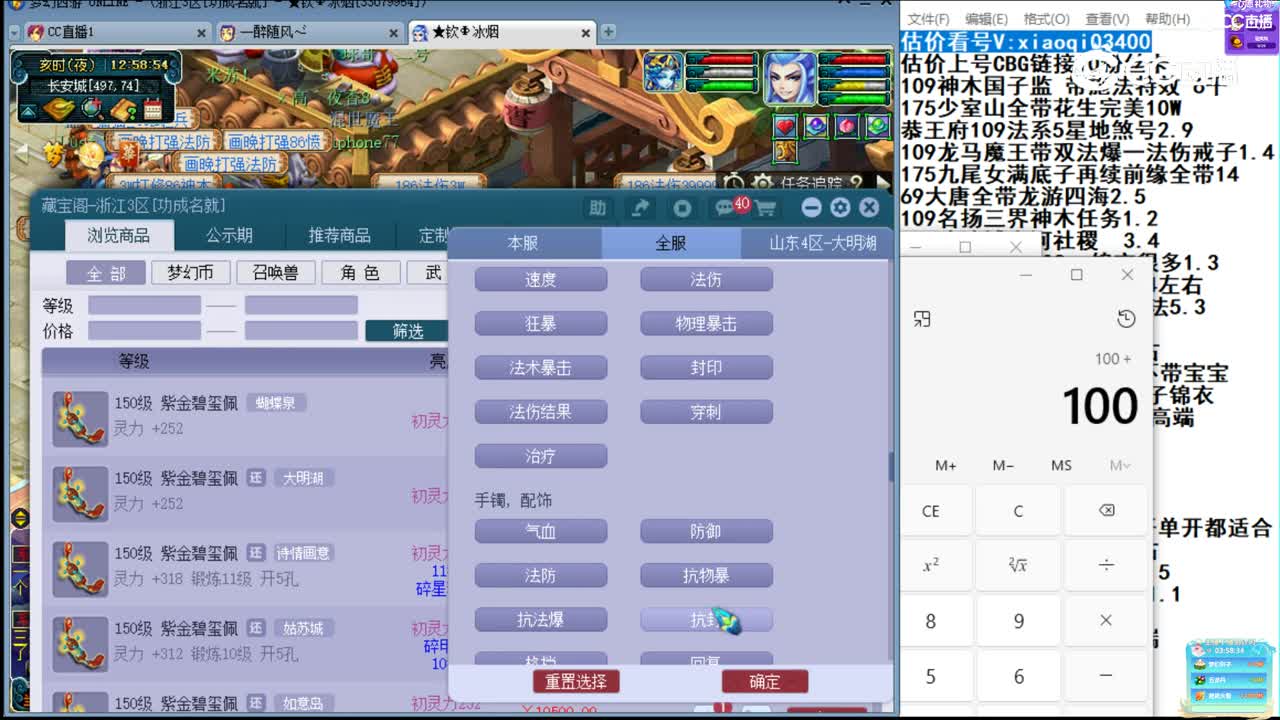Switch to the 一醉随风 tab
The width and height of the screenshot is (1280, 720).
310,33
